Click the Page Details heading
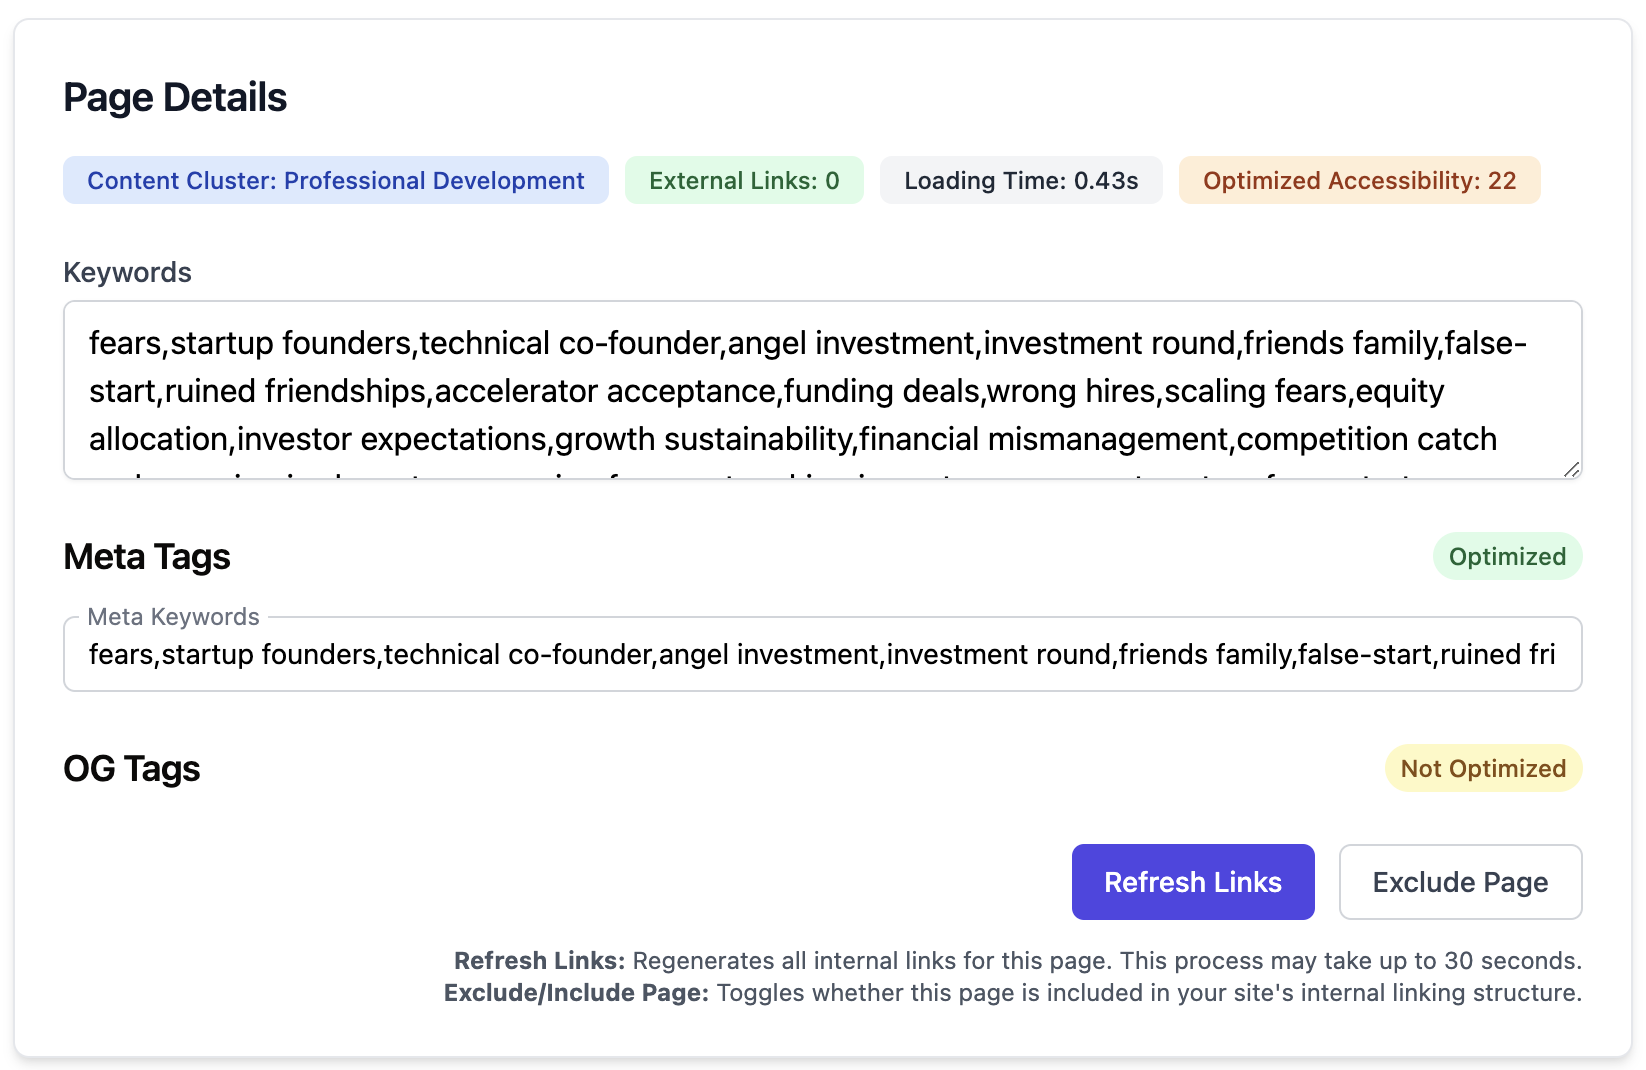Screen dimensions: 1646x1070 point(175,98)
